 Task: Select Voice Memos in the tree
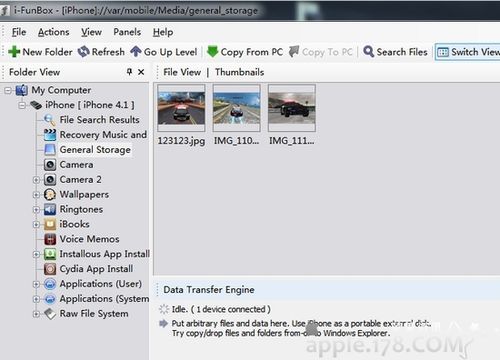(x=89, y=239)
